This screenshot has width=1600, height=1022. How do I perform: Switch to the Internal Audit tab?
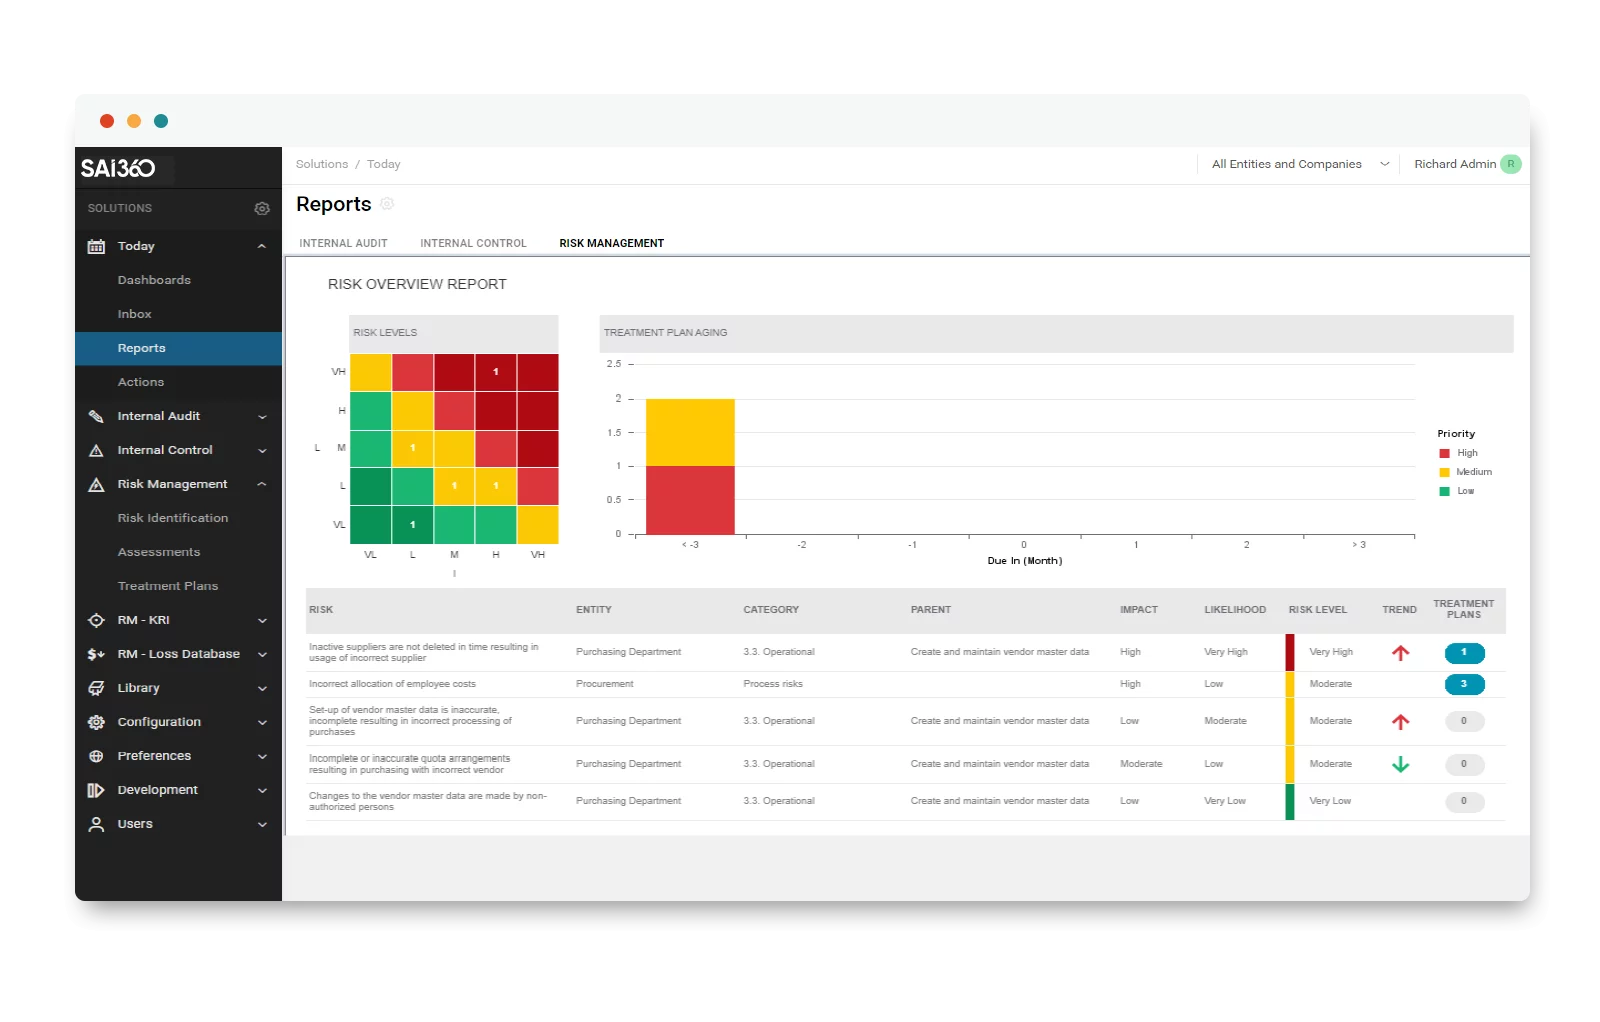[x=343, y=242]
